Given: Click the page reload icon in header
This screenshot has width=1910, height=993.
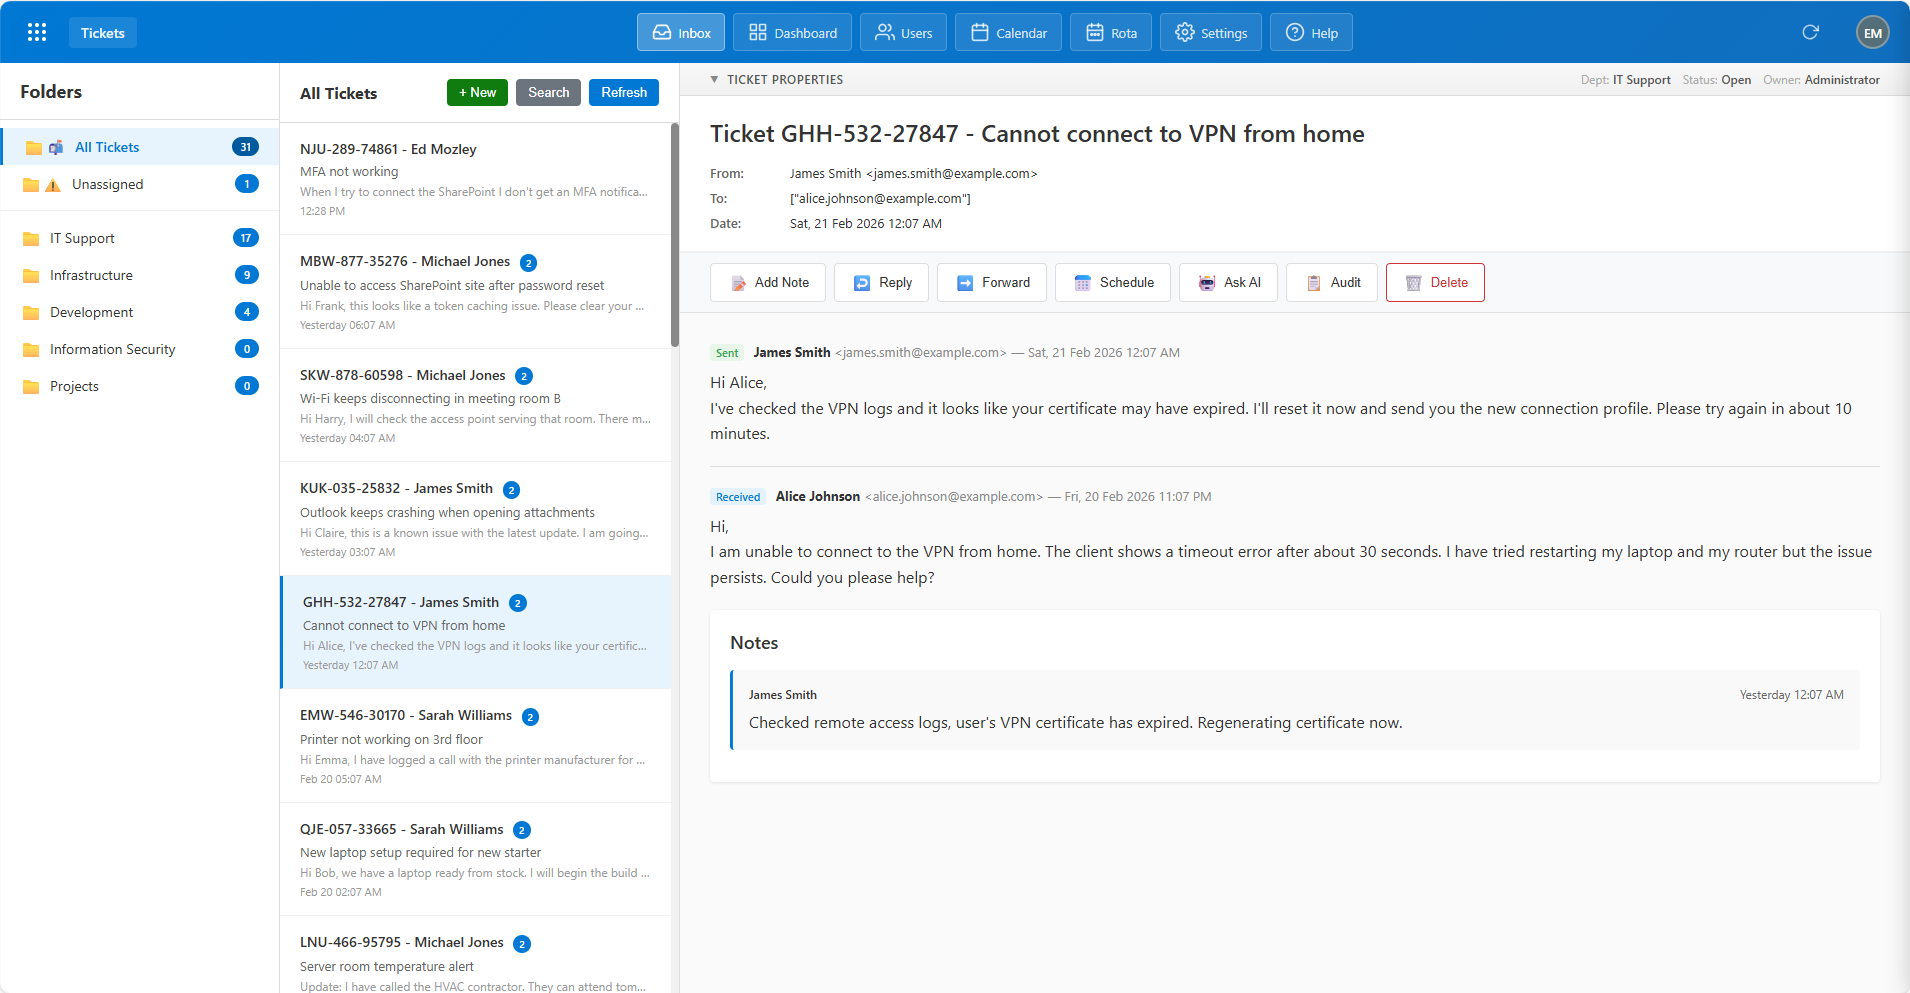Looking at the screenshot, I should 1810,32.
